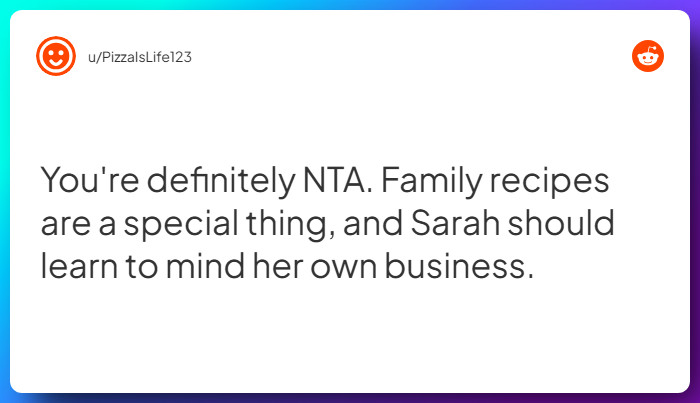Click the word "should" in the comment

click(559, 224)
